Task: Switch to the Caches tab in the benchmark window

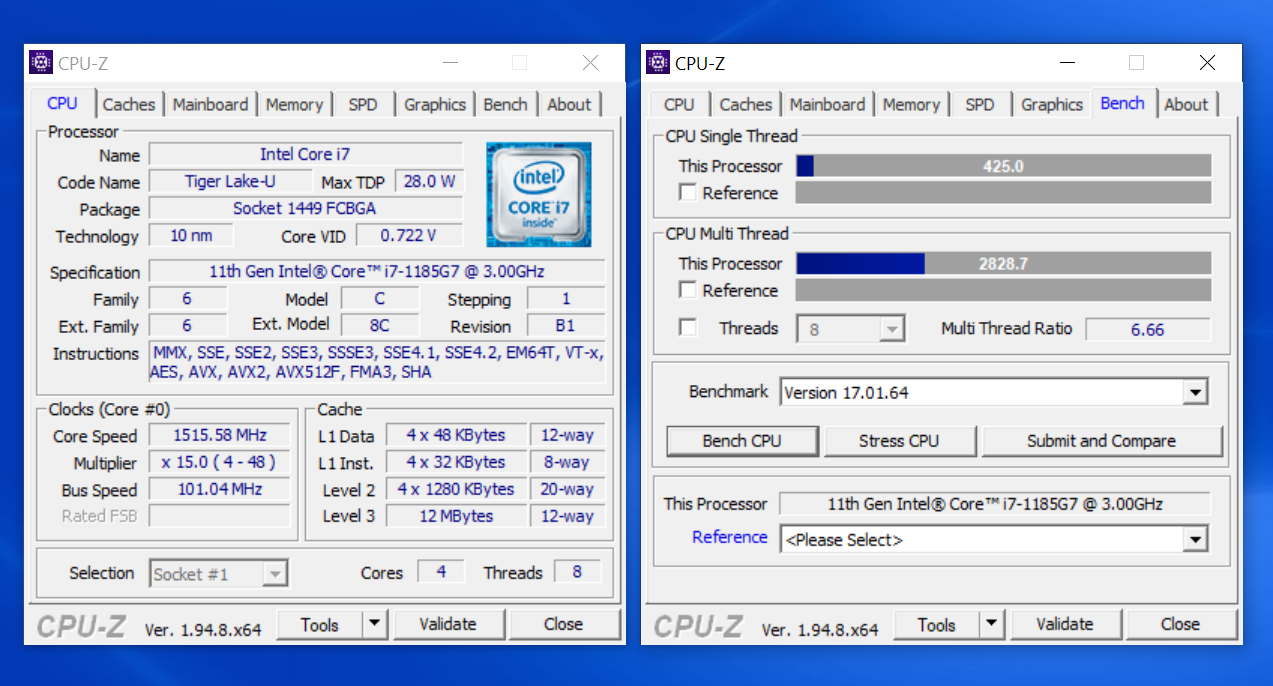Action: click(x=746, y=105)
